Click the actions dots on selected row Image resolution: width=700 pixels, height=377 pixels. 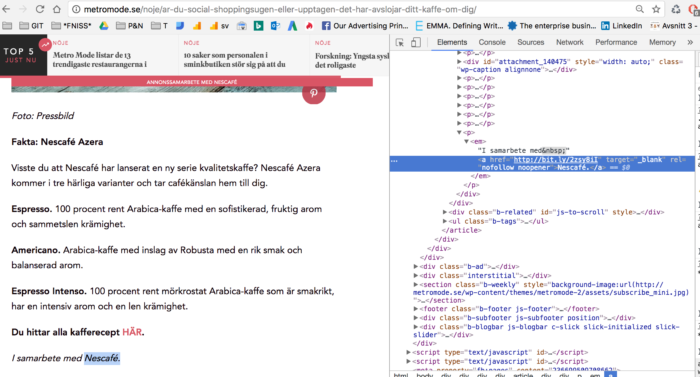click(394, 160)
